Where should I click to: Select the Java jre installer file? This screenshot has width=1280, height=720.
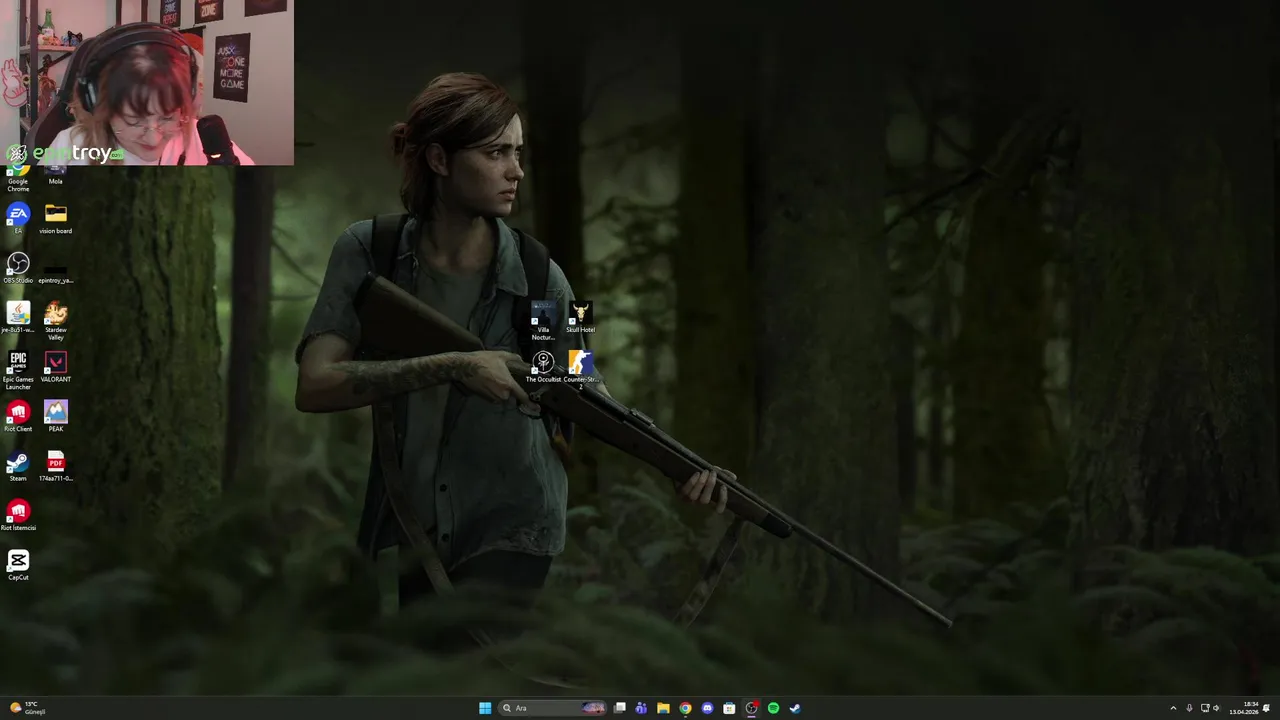click(18, 317)
